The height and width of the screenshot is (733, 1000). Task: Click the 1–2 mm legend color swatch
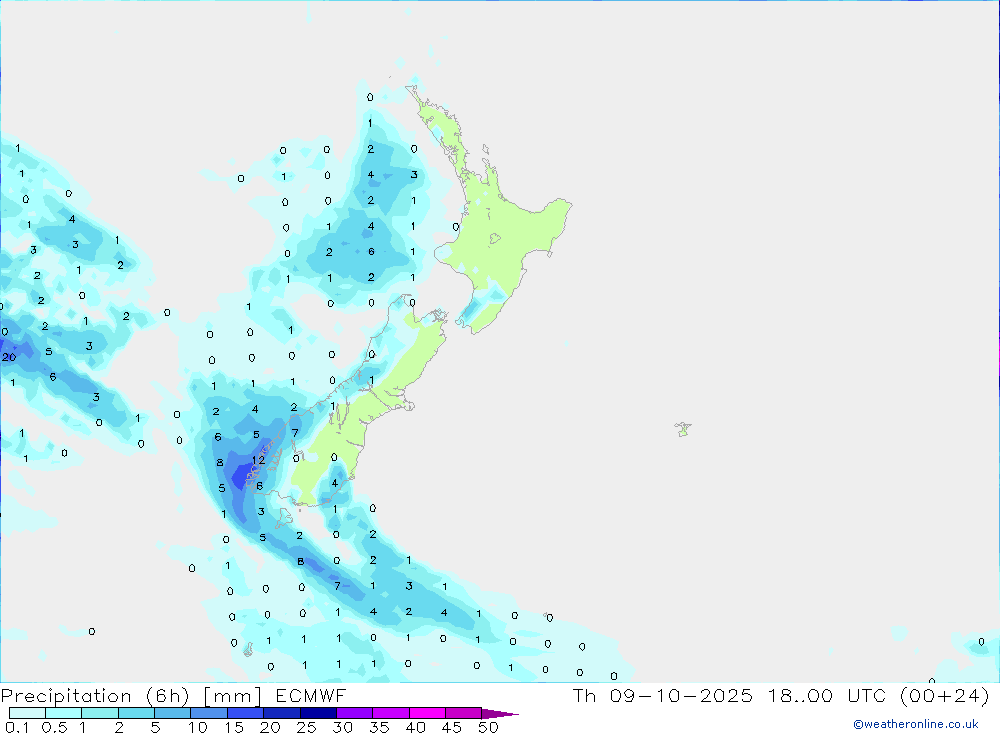pos(99,713)
